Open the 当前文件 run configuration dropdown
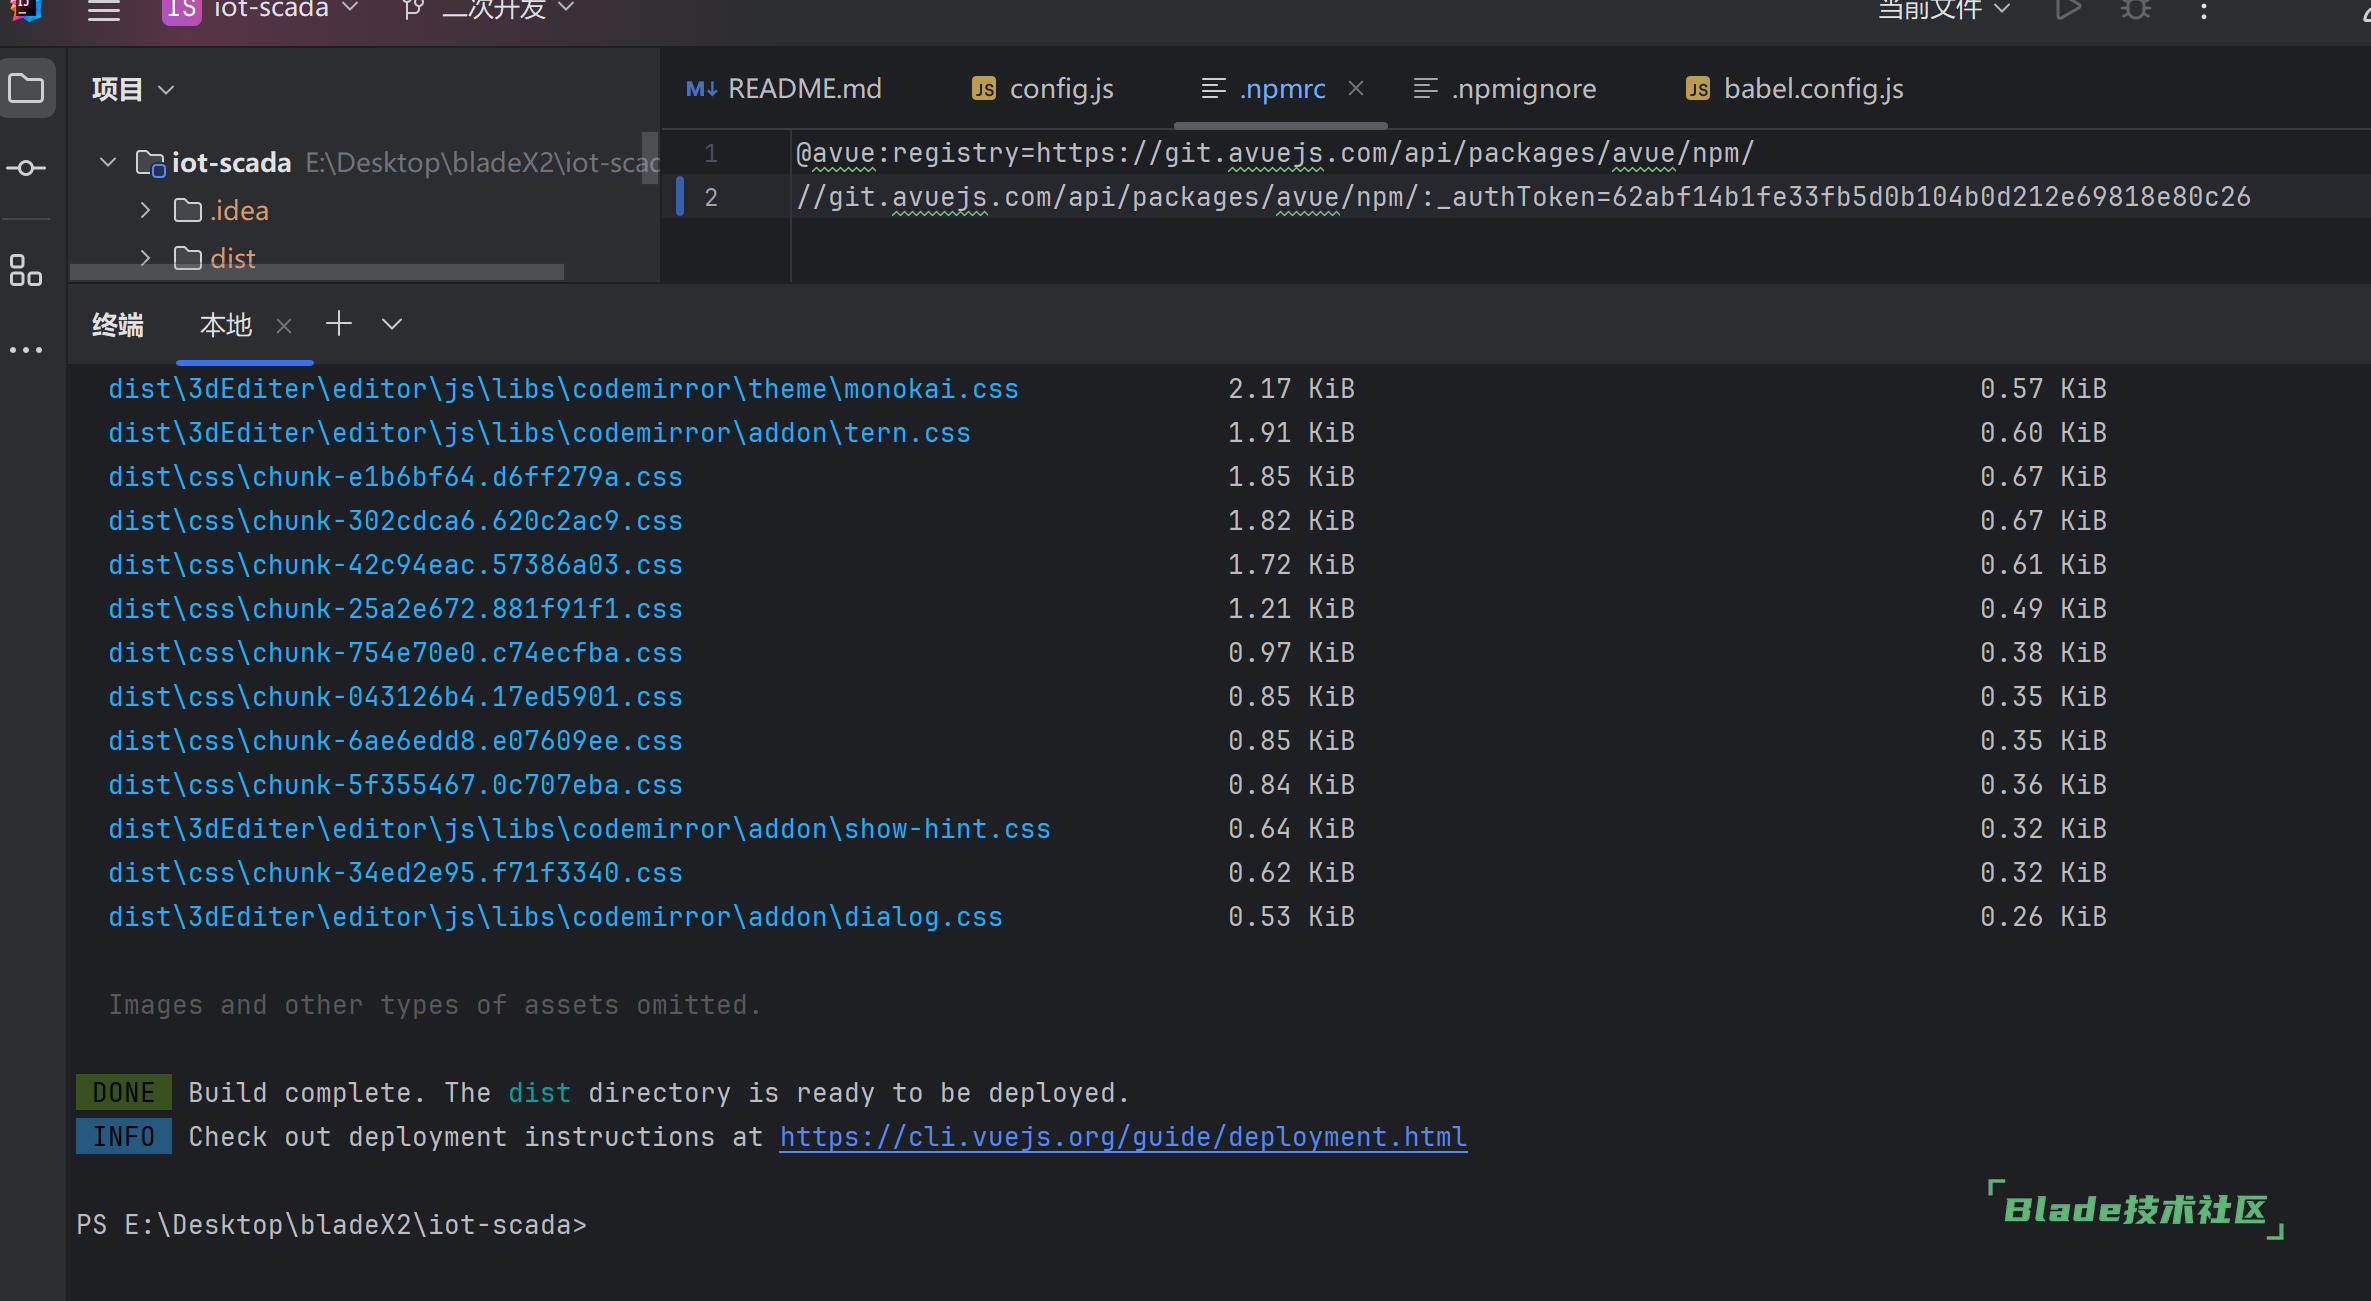This screenshot has height=1301, width=2371. coord(1945,10)
